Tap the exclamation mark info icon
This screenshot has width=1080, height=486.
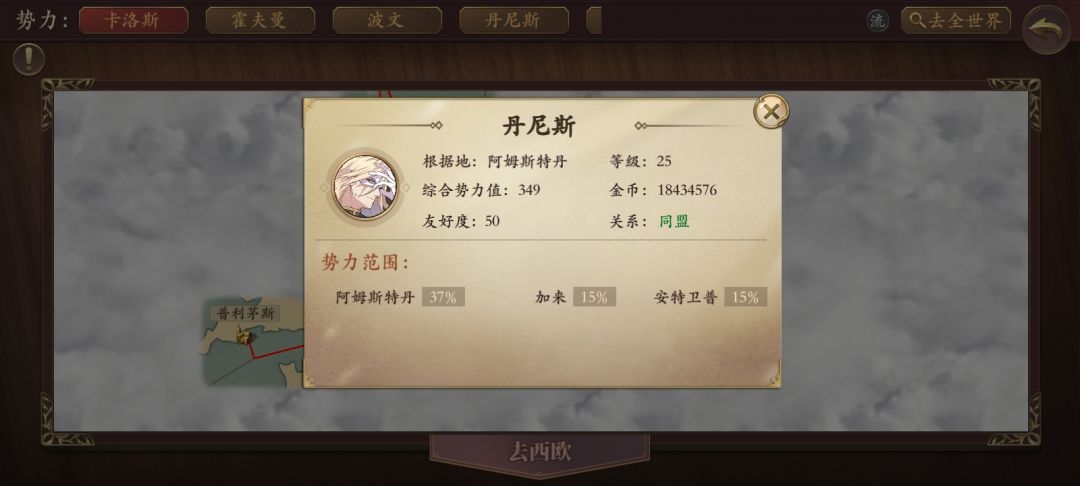click(29, 60)
